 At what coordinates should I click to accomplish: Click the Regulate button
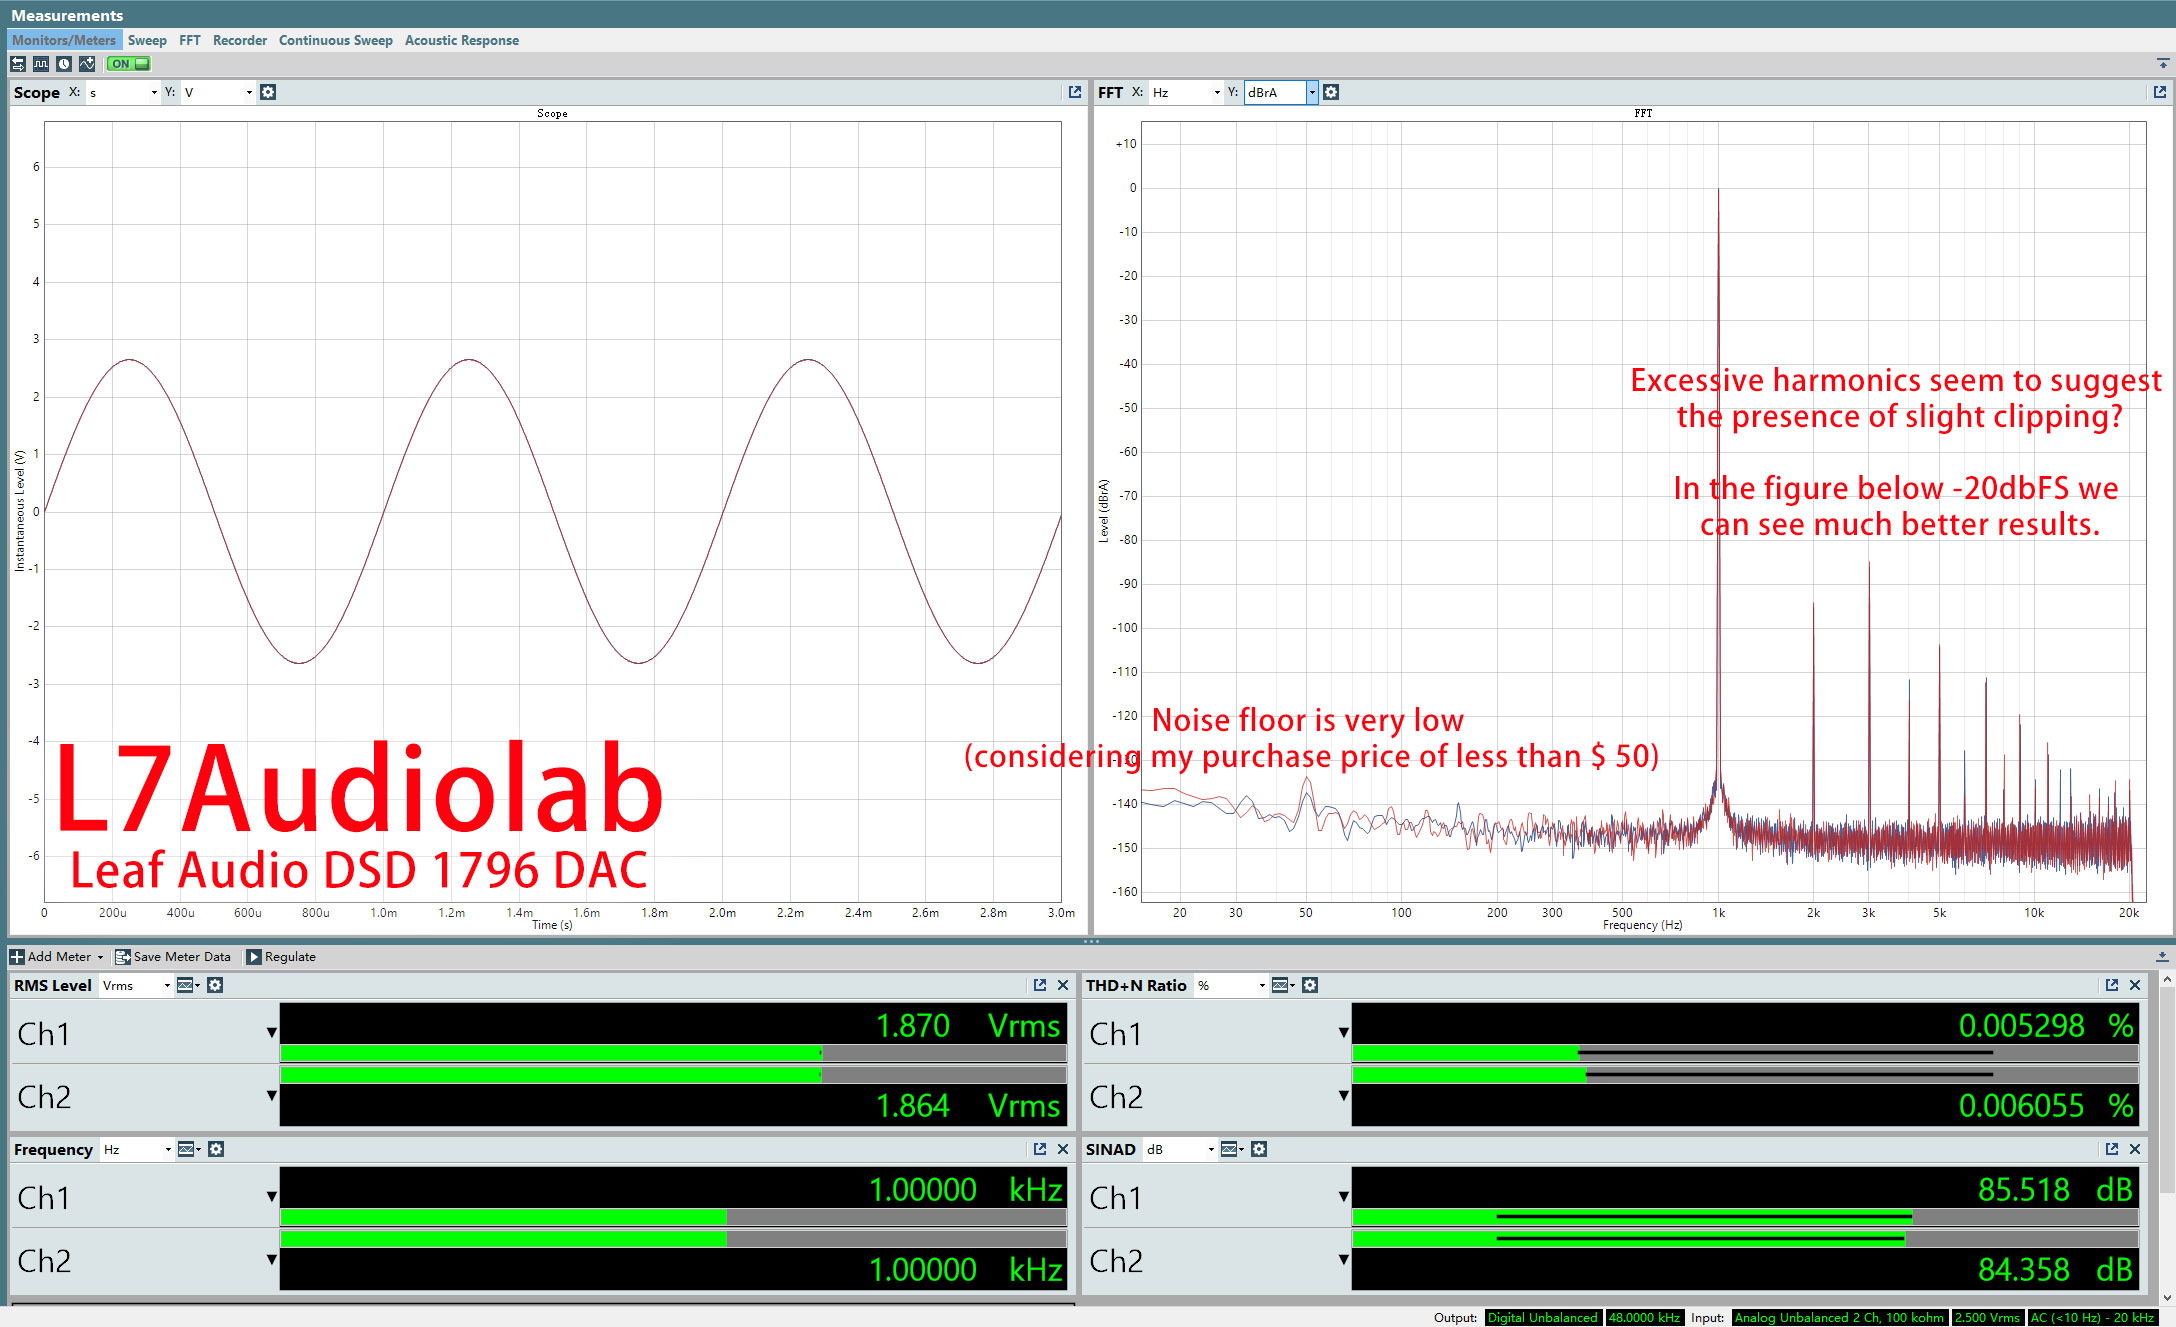coord(281,957)
